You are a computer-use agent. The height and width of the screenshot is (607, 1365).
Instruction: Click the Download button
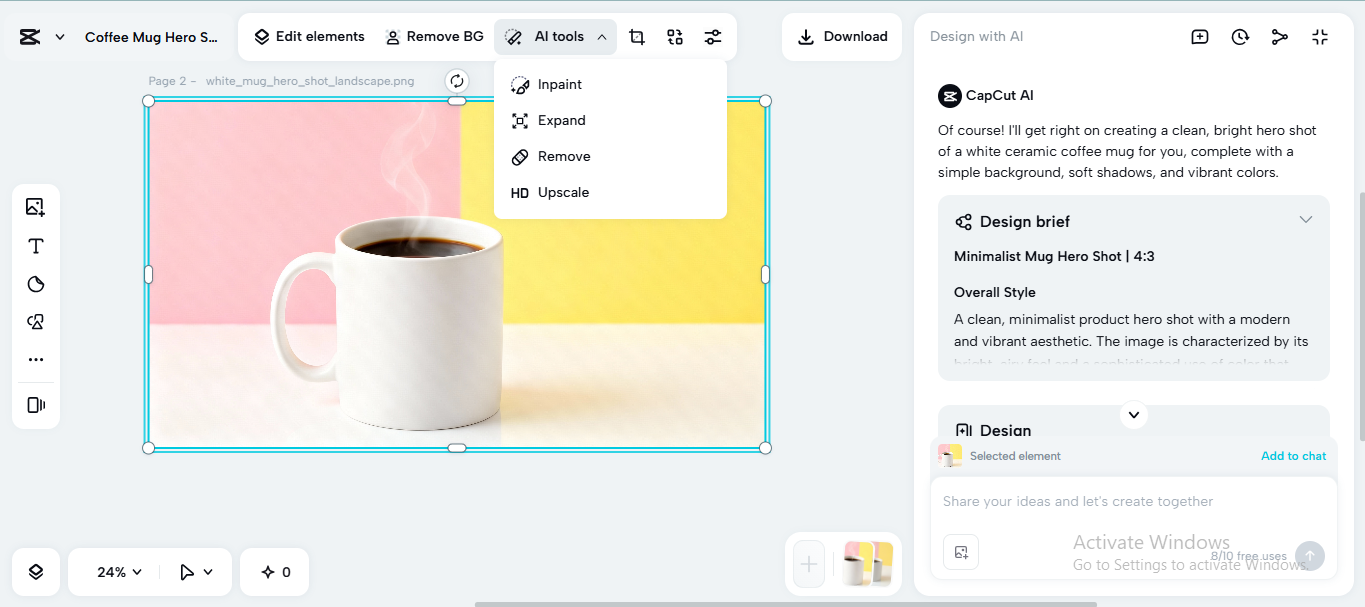click(843, 37)
